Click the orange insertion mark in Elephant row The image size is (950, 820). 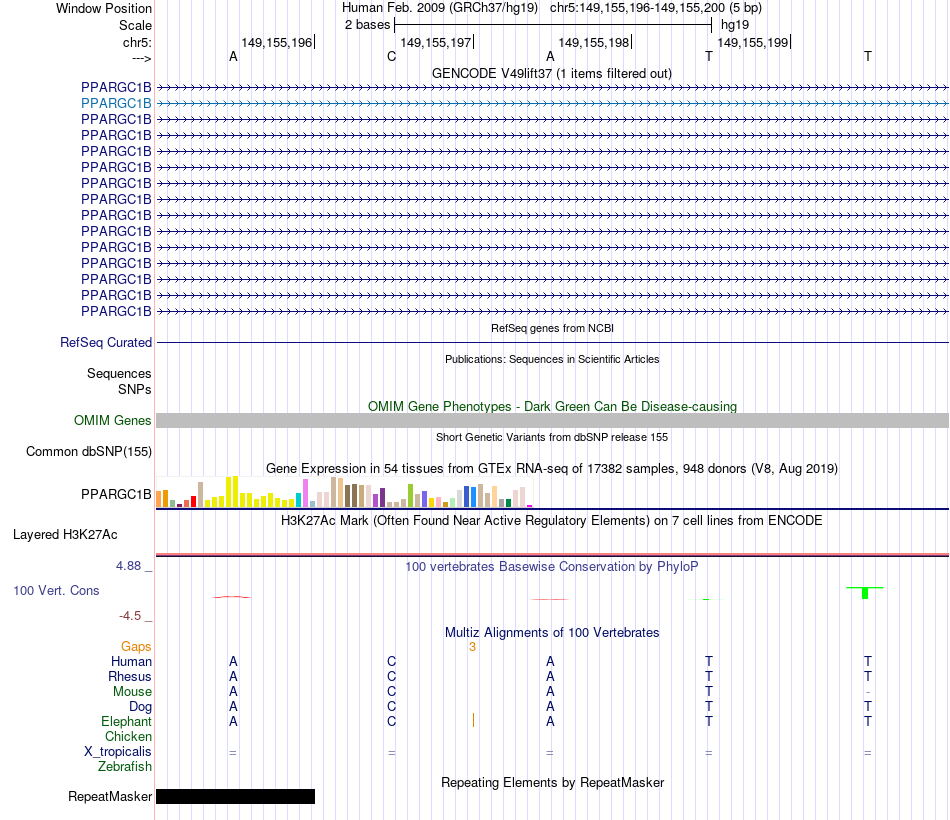click(473, 720)
